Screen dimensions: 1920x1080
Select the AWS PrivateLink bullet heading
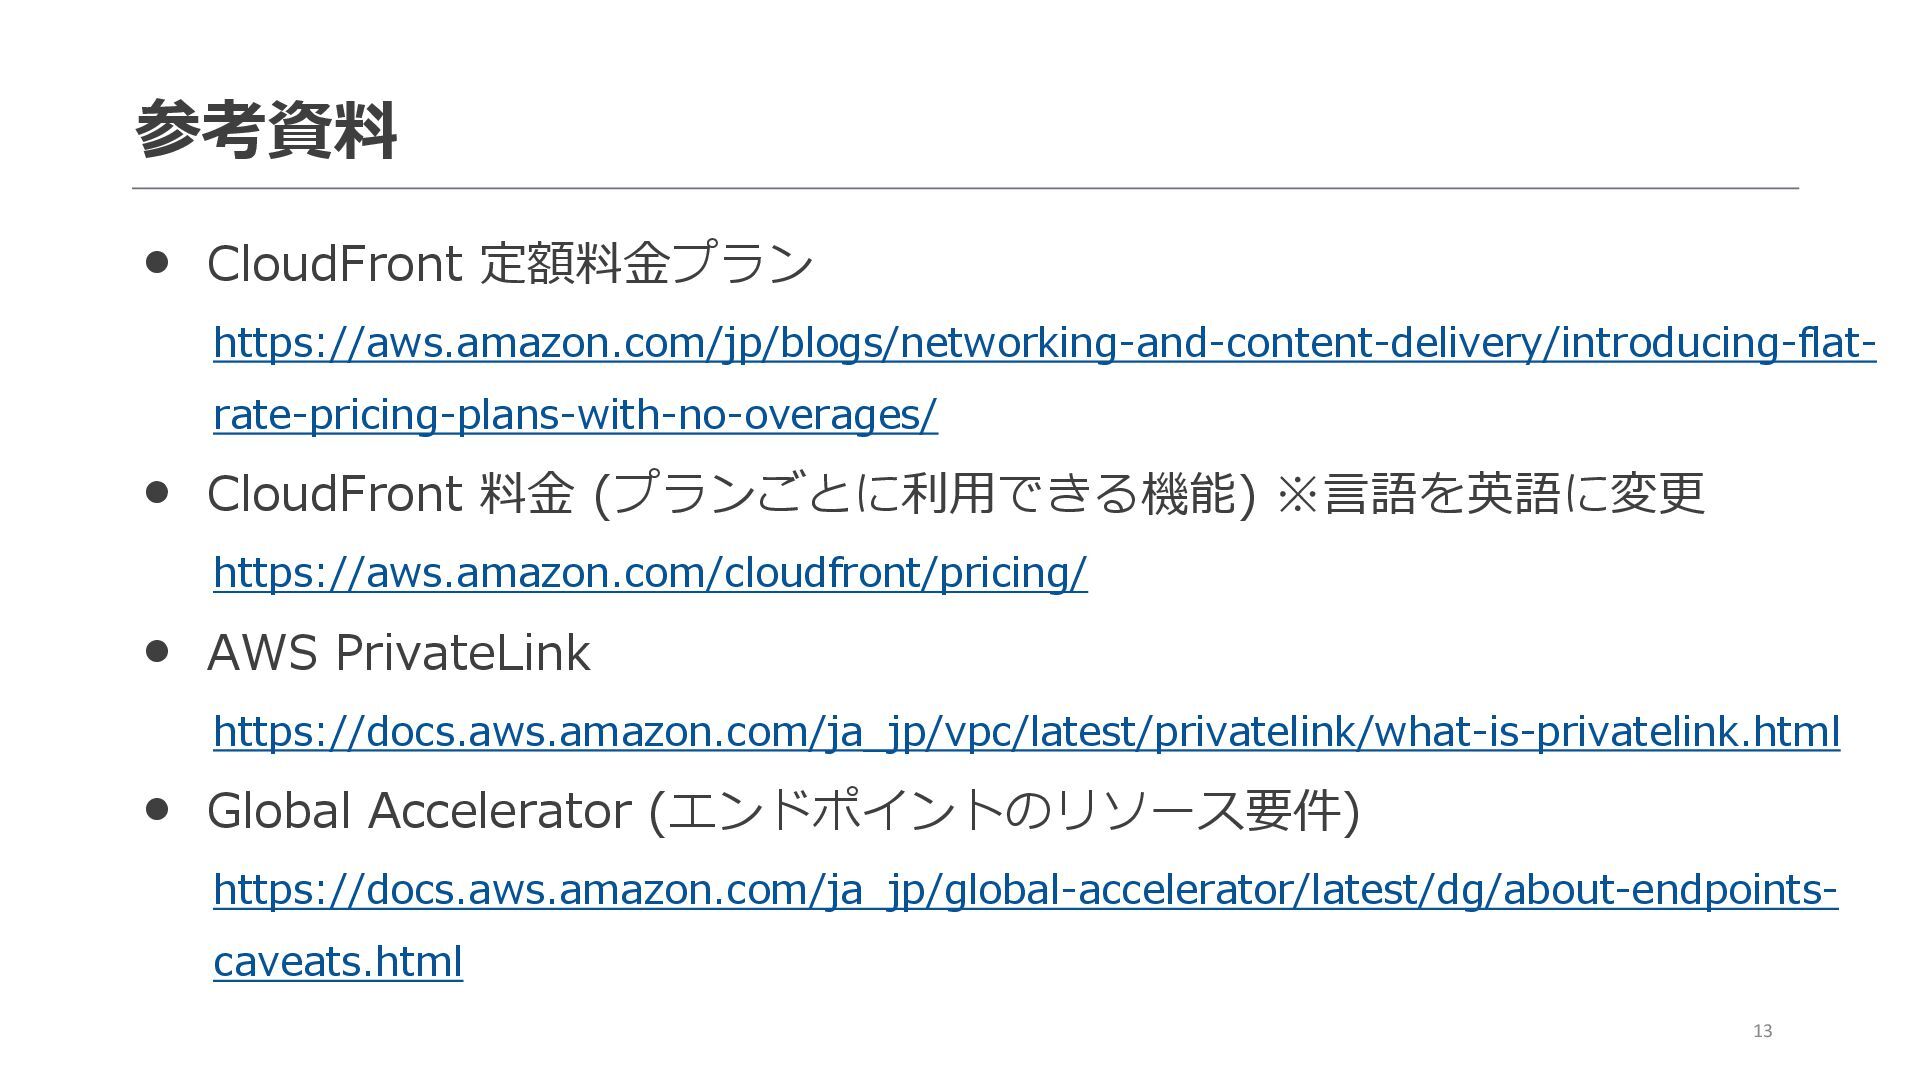pyautogui.click(x=398, y=653)
